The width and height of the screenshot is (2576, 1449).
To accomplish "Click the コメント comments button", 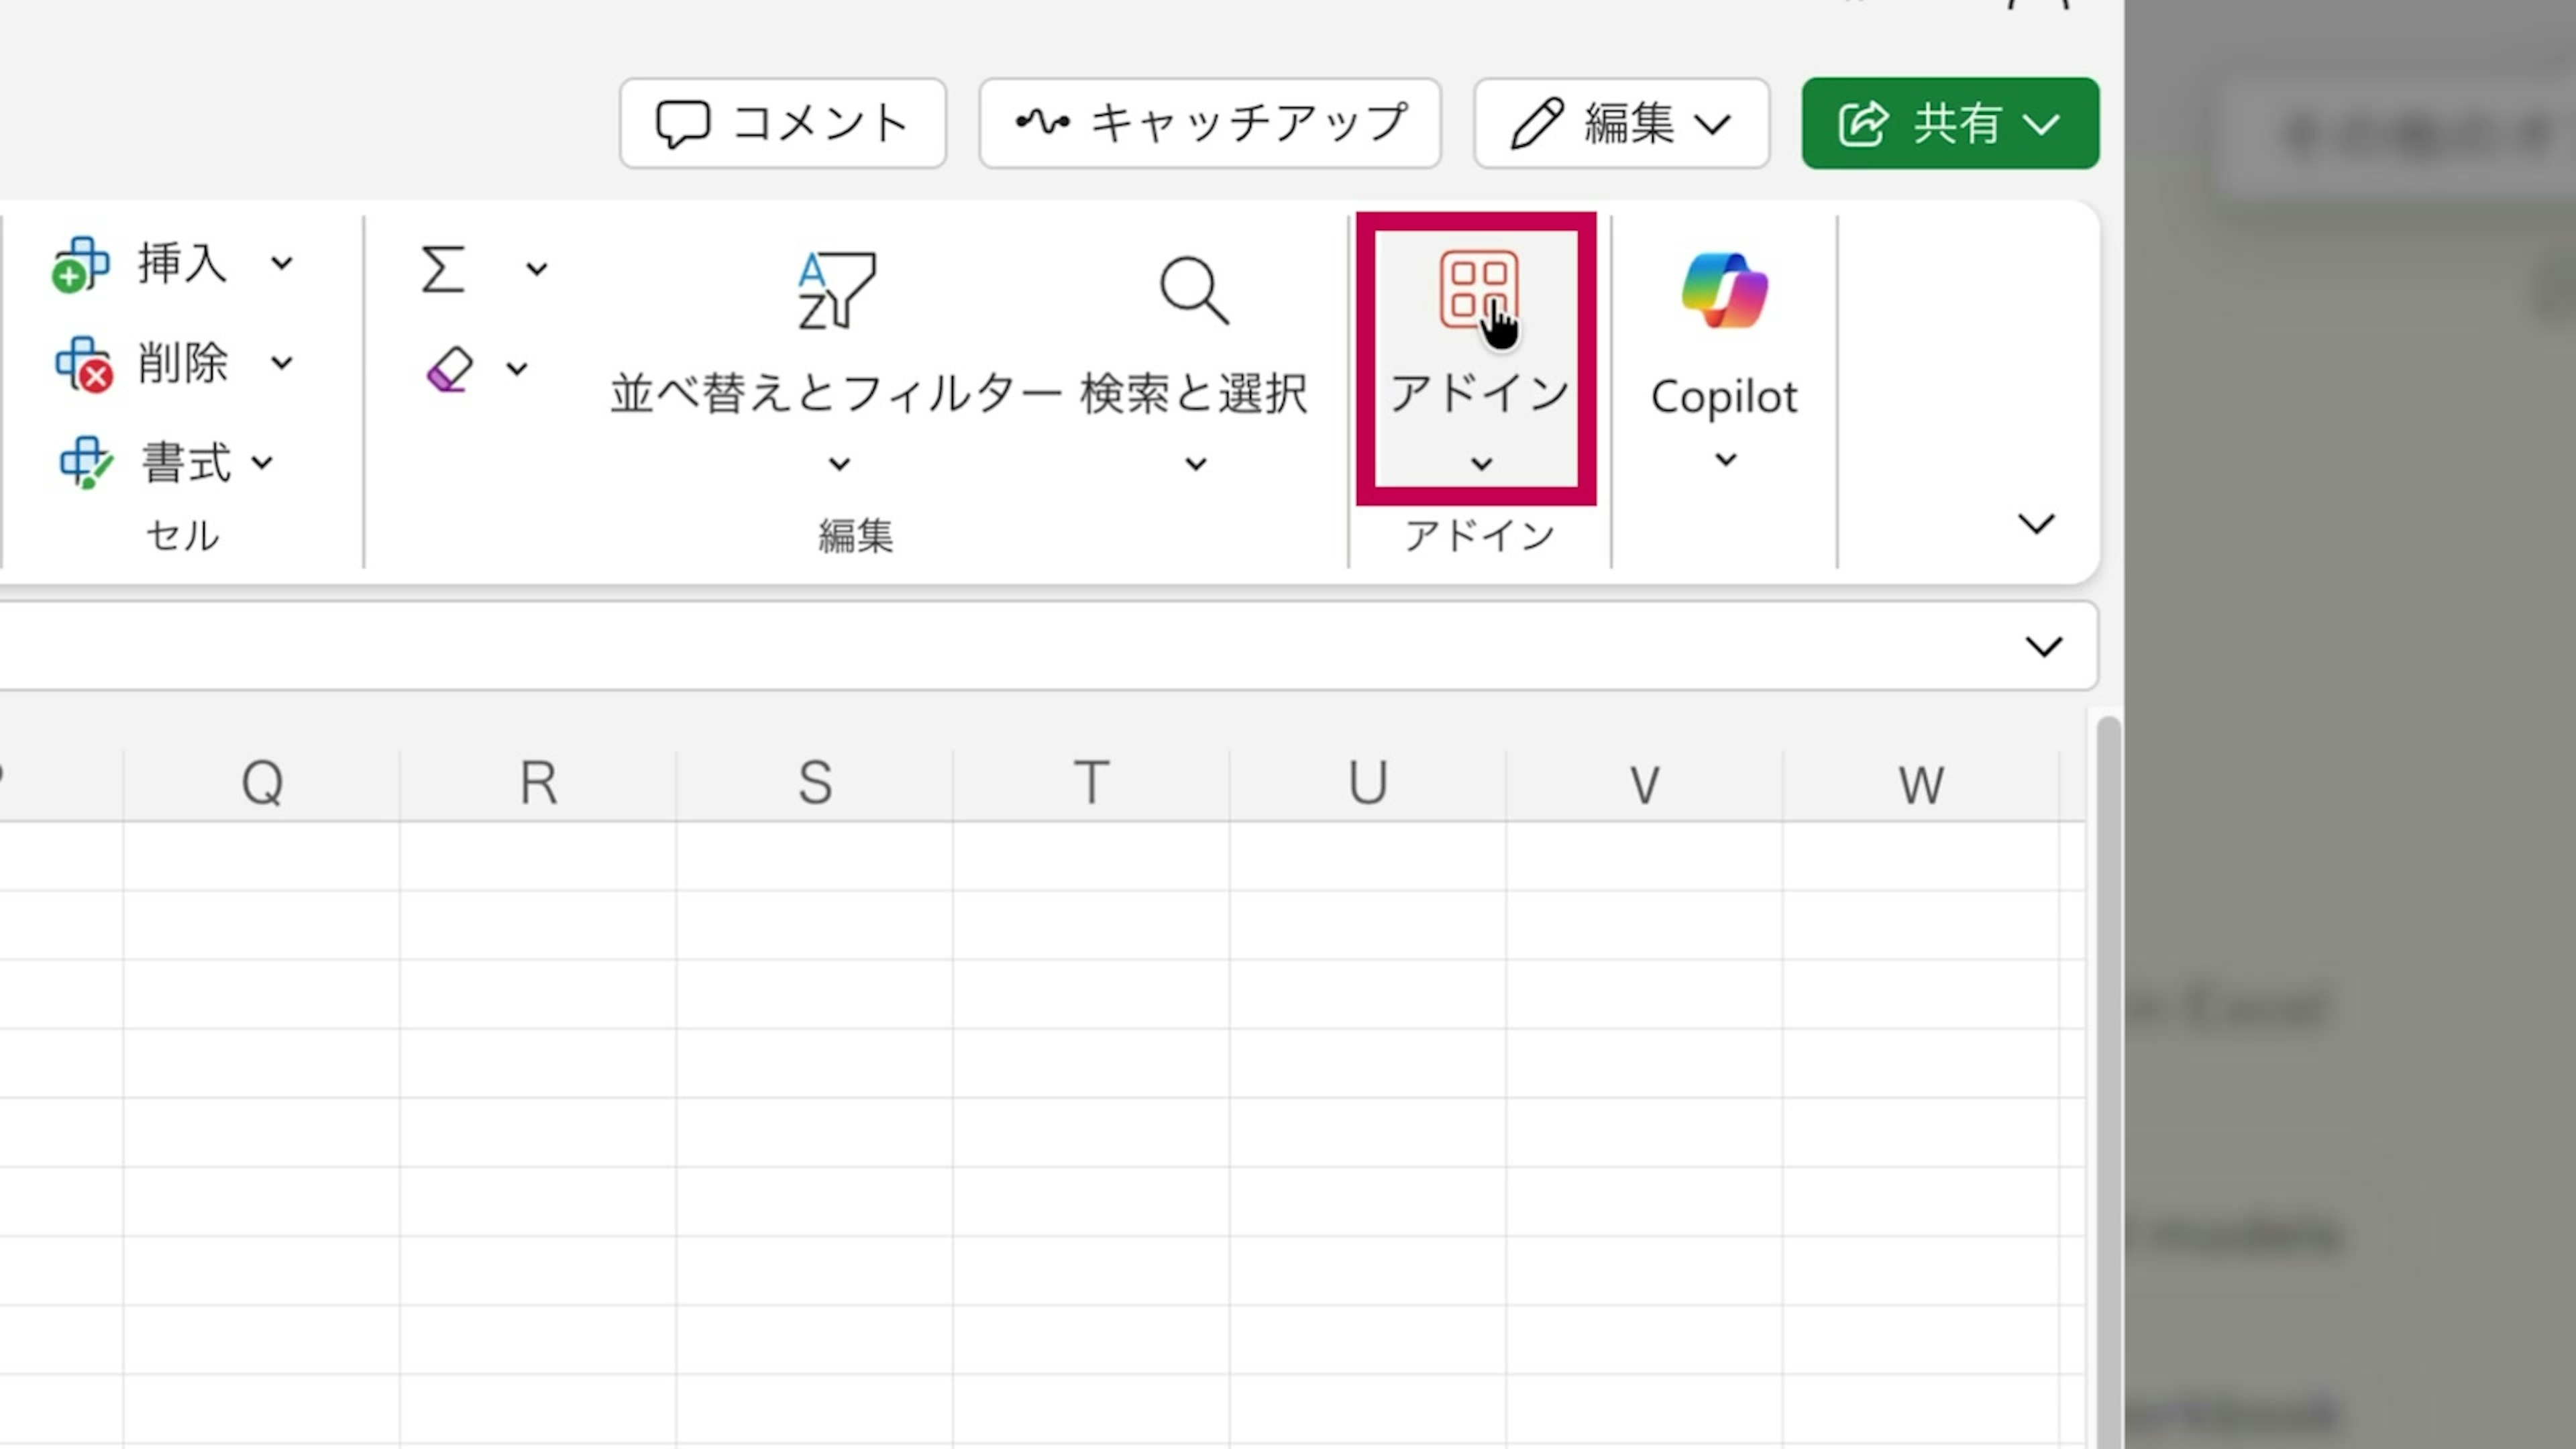I will [x=782, y=123].
